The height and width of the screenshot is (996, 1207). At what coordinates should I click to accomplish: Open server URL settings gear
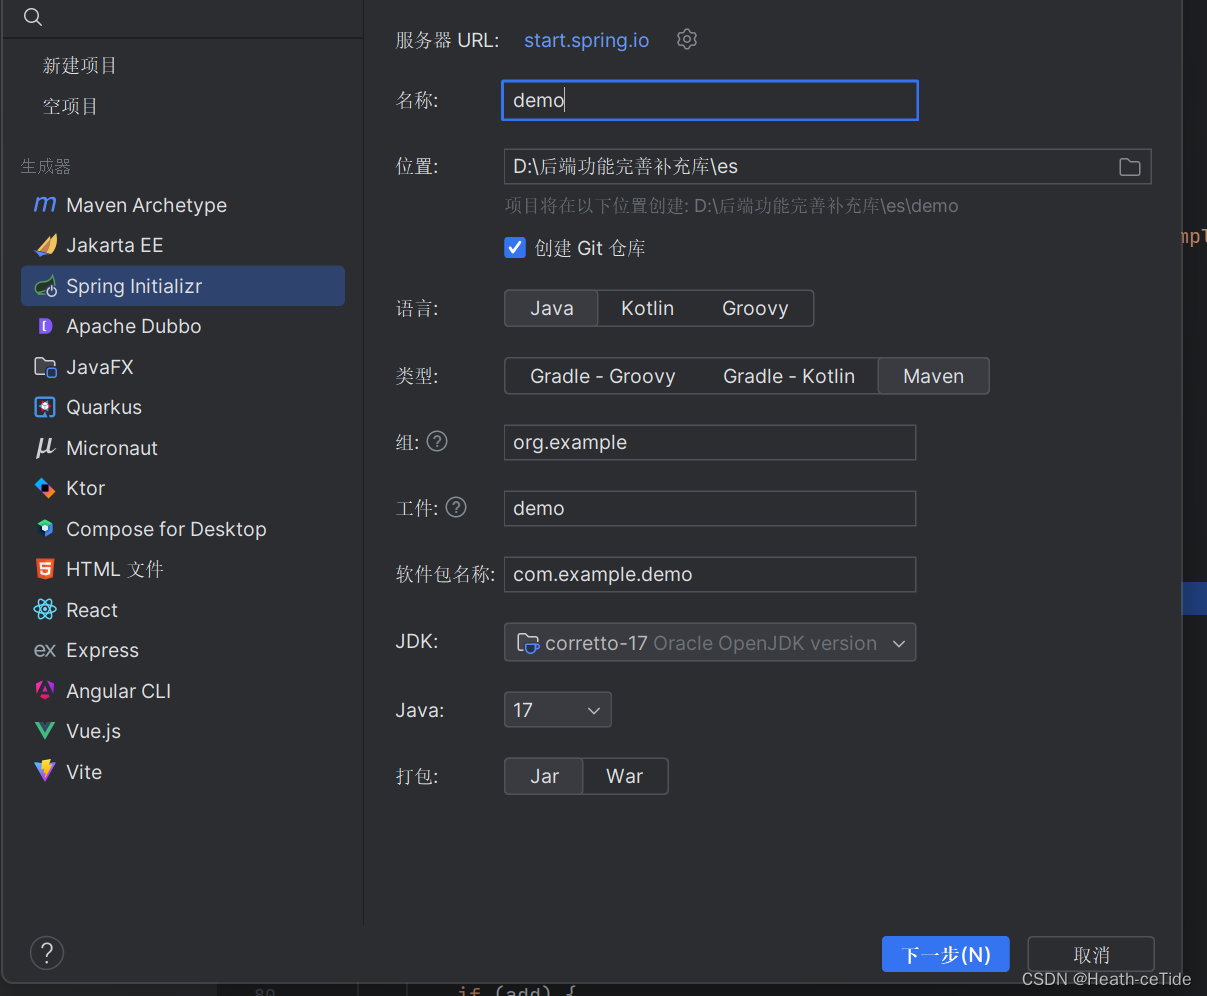[687, 39]
